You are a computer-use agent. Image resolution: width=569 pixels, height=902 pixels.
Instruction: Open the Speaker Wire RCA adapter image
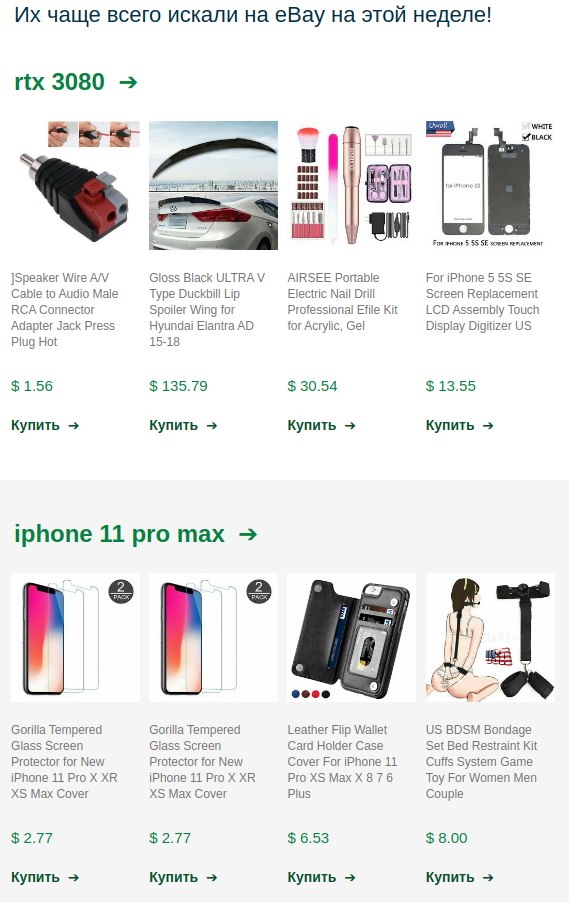tap(75, 185)
